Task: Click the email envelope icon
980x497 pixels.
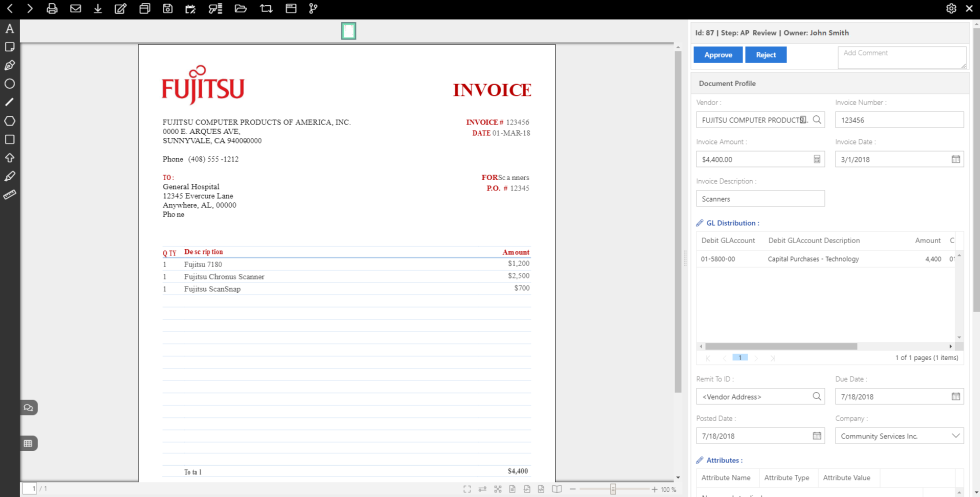Action: [x=75, y=9]
